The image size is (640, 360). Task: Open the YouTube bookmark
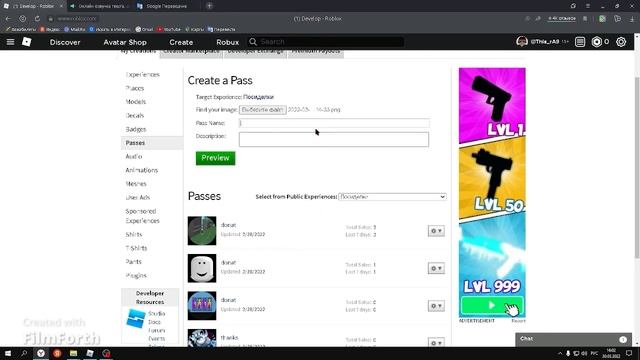point(169,29)
